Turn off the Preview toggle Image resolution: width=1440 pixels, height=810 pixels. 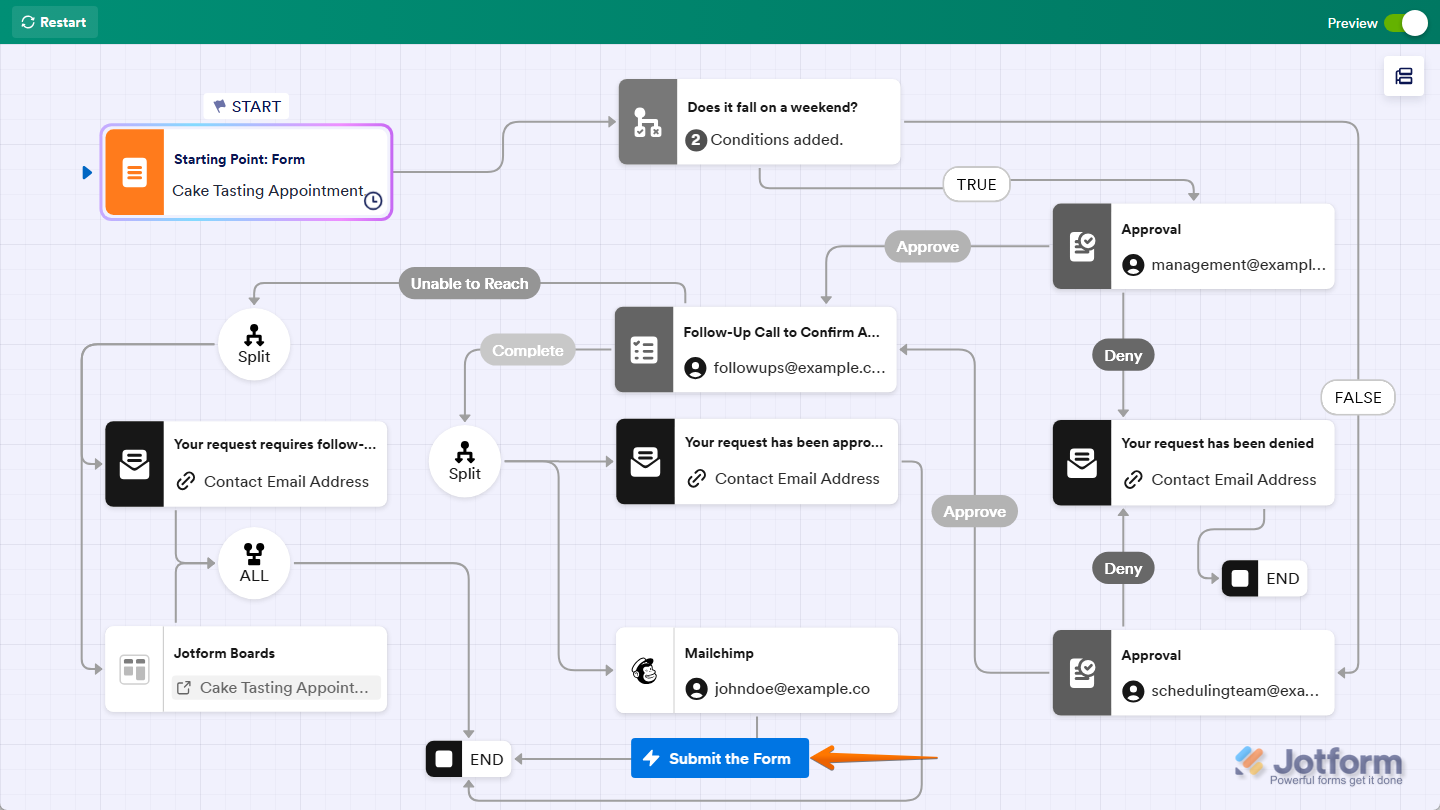[1409, 22]
